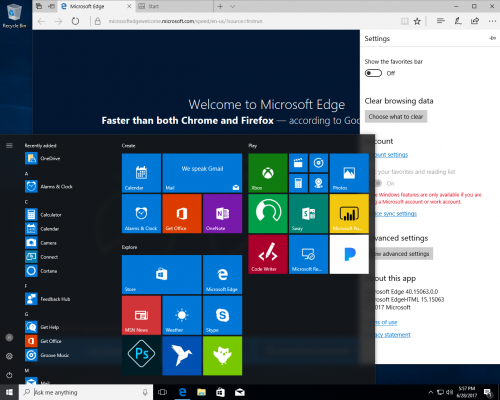Show hidden system tray icons chevron
Screen dimensions: 500x400
point(430,392)
